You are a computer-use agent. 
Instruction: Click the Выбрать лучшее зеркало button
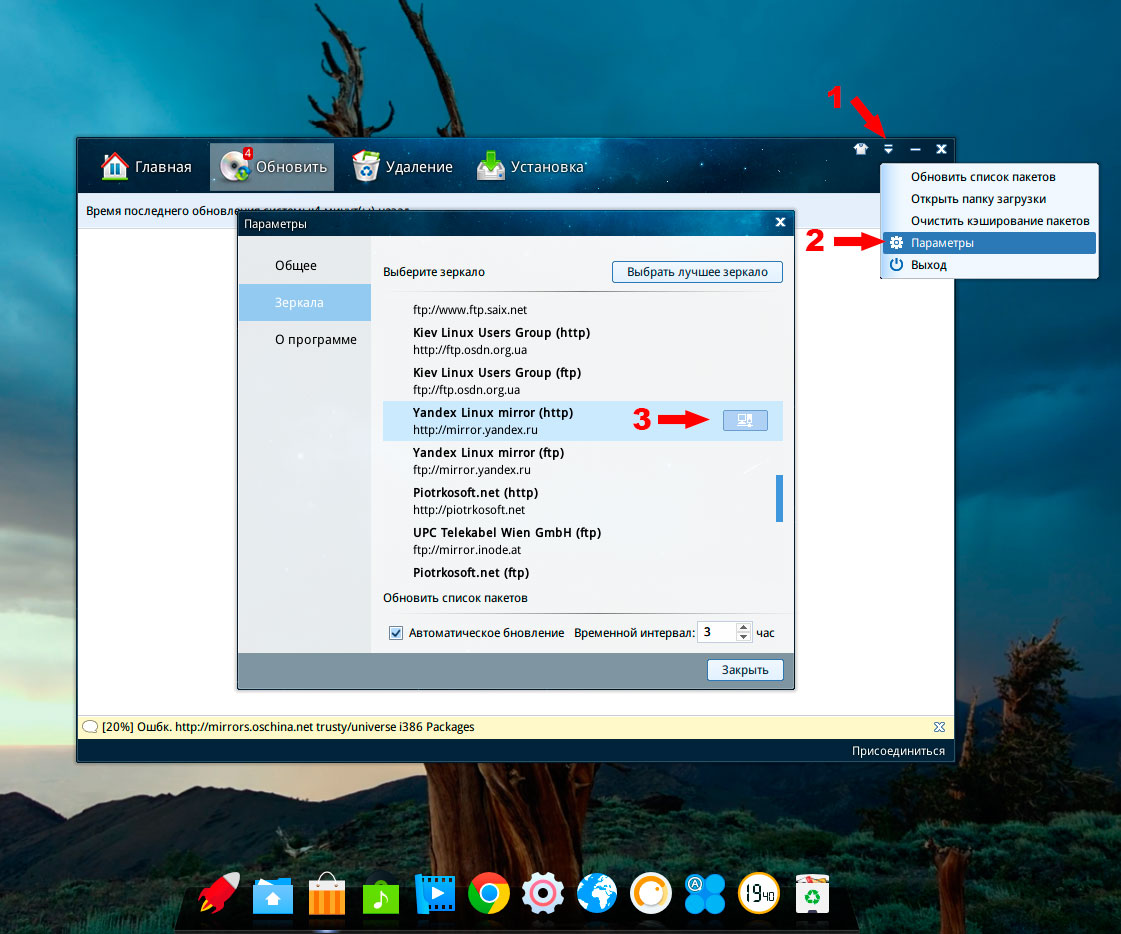pyautogui.click(x=697, y=272)
